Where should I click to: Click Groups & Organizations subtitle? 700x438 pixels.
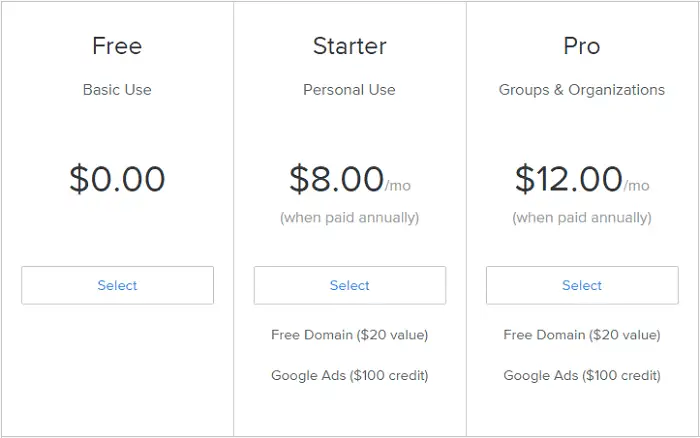582,90
